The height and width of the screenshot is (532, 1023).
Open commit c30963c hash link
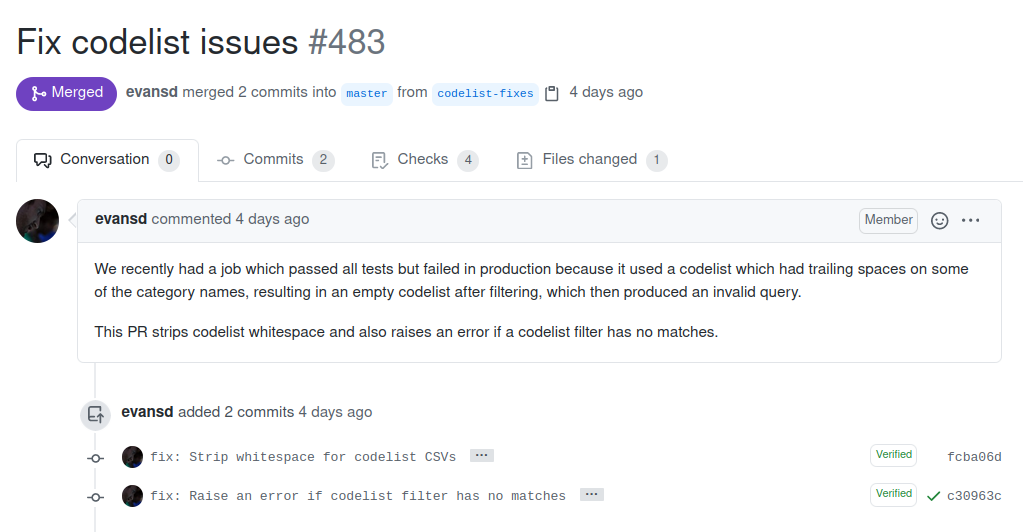click(974, 496)
